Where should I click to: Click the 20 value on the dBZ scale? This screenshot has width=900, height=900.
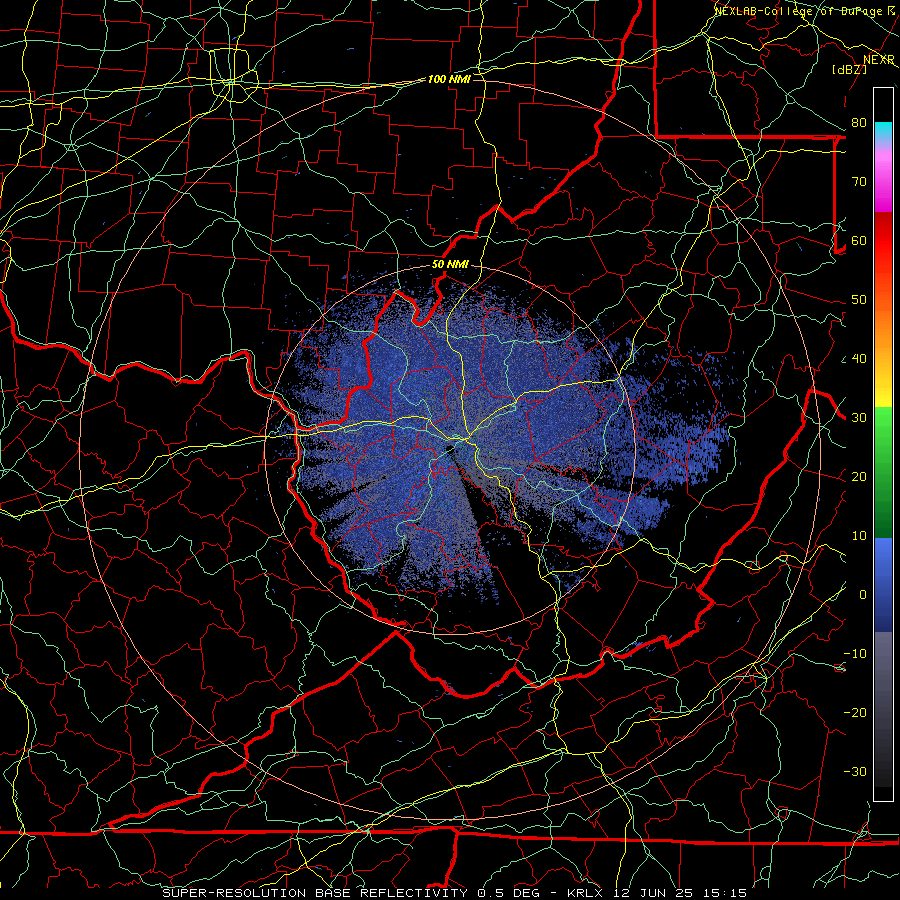(859, 477)
